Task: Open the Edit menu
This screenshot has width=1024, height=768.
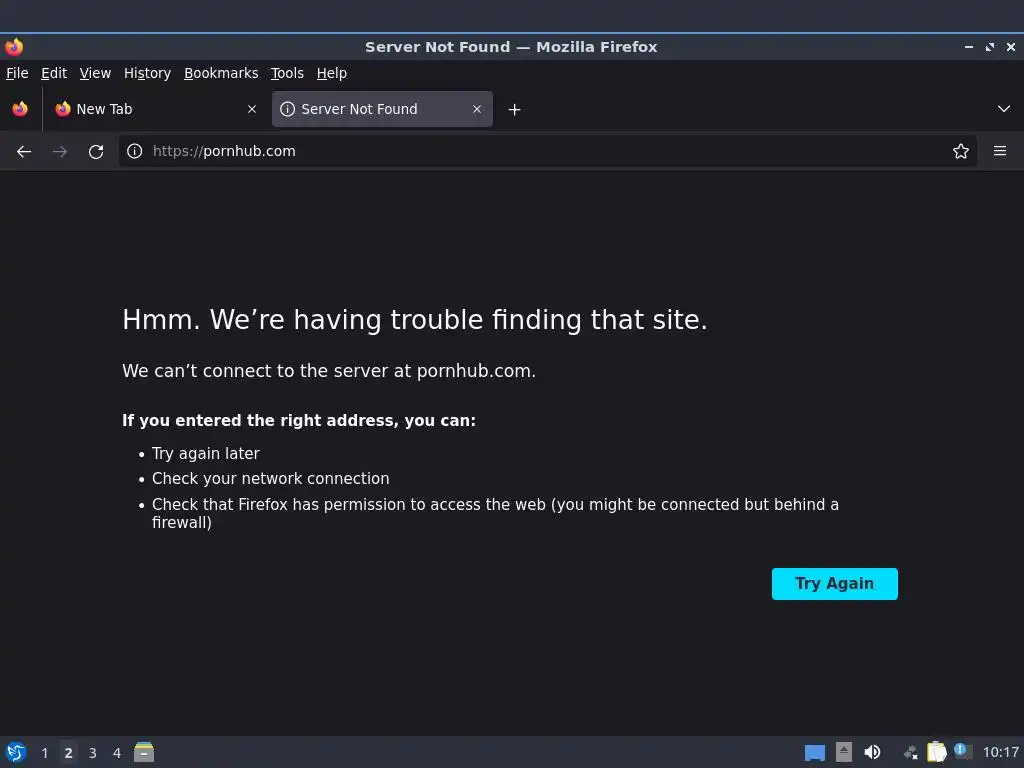Action: pos(54,73)
